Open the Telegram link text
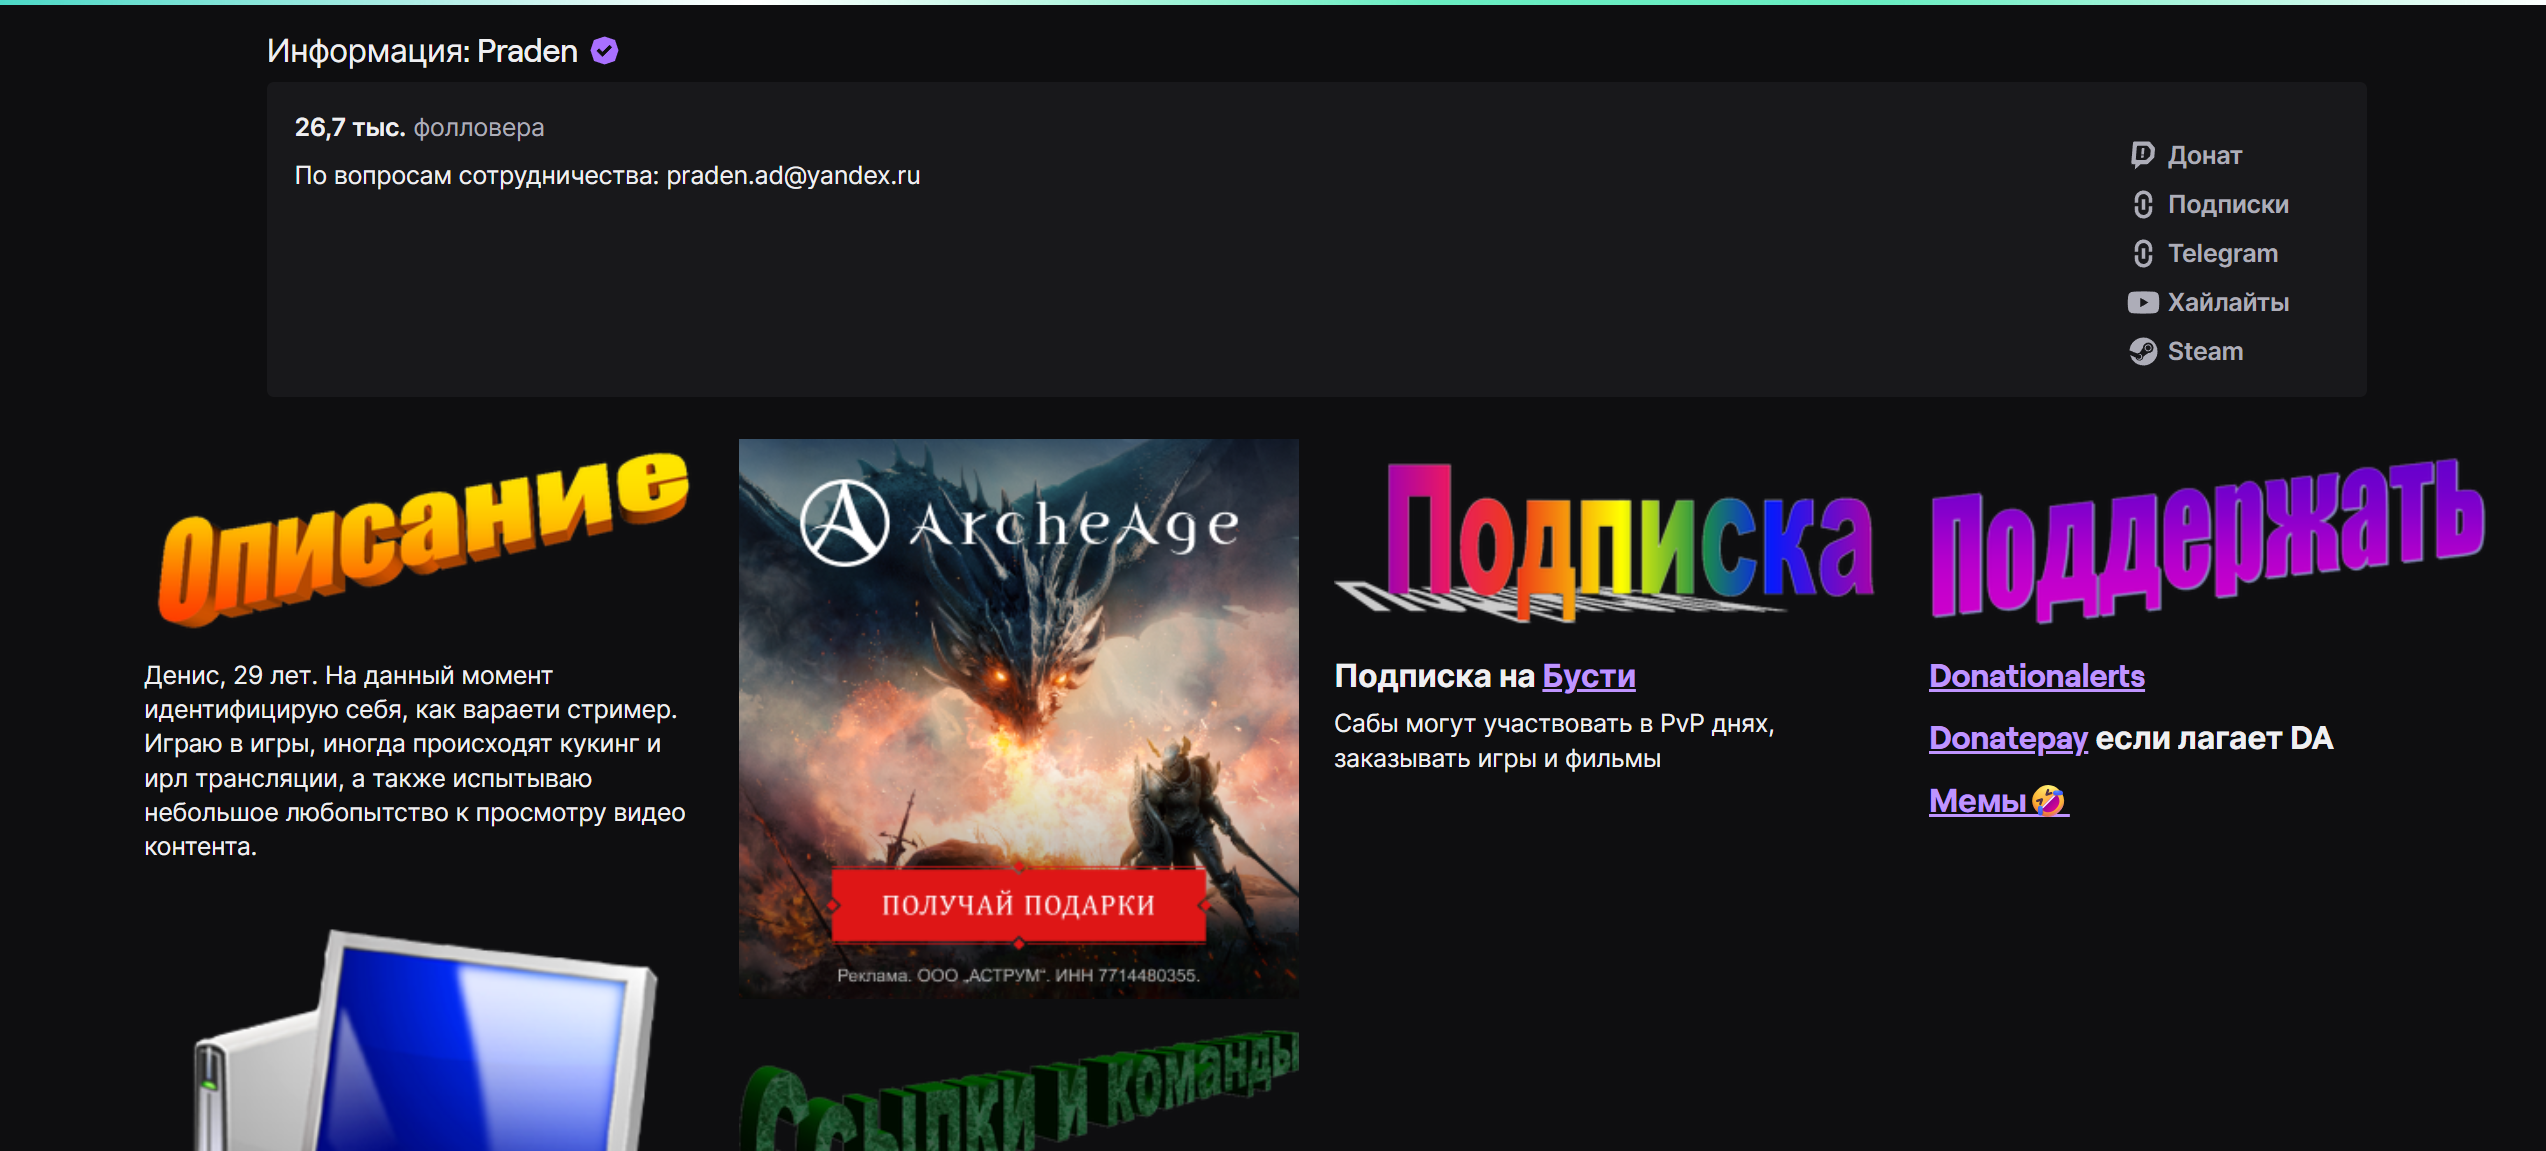The width and height of the screenshot is (2546, 1151). [x=2222, y=254]
